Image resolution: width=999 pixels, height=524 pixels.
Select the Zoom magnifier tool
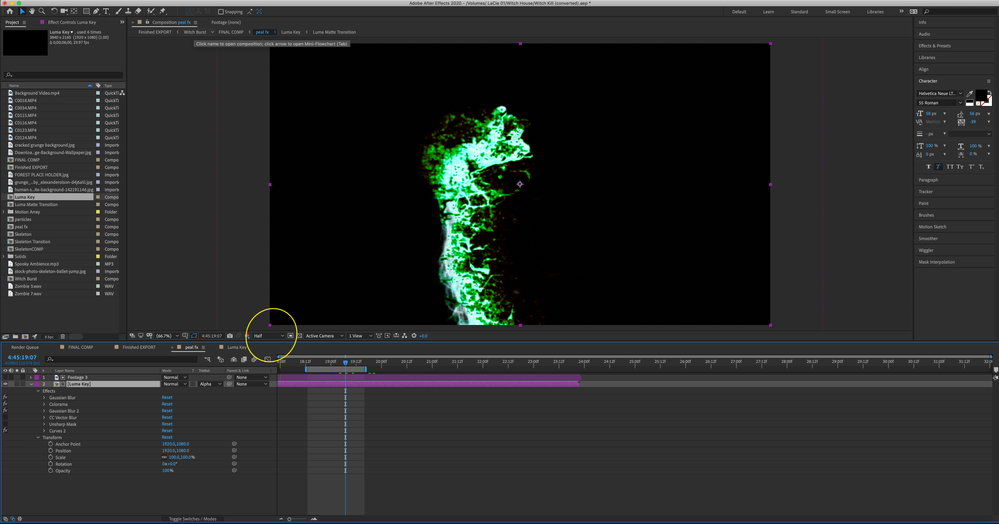click(42, 11)
